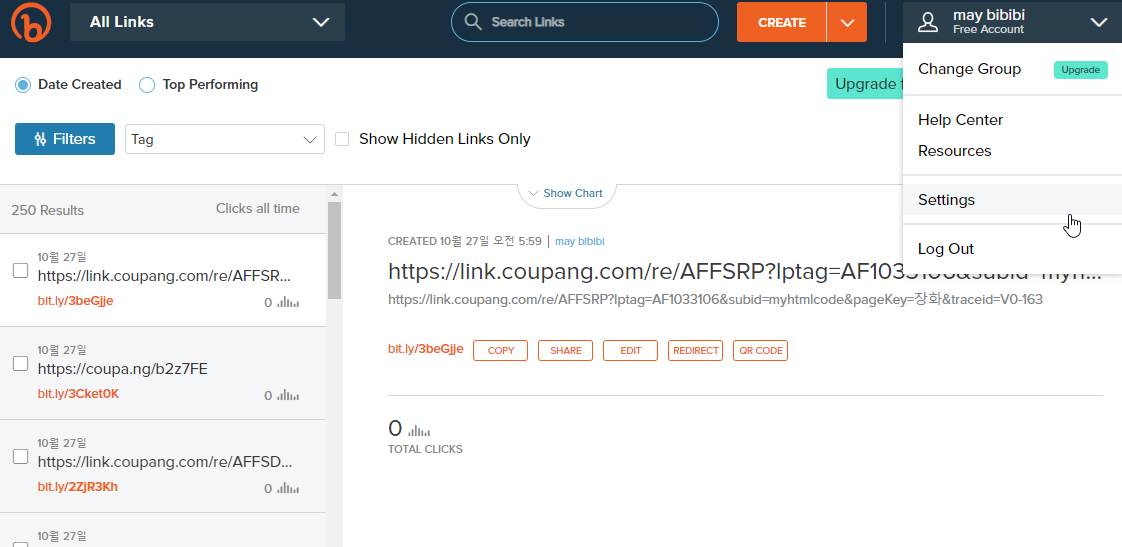The width and height of the screenshot is (1122, 547).
Task: Click the QR CODE button
Action: [760, 351]
